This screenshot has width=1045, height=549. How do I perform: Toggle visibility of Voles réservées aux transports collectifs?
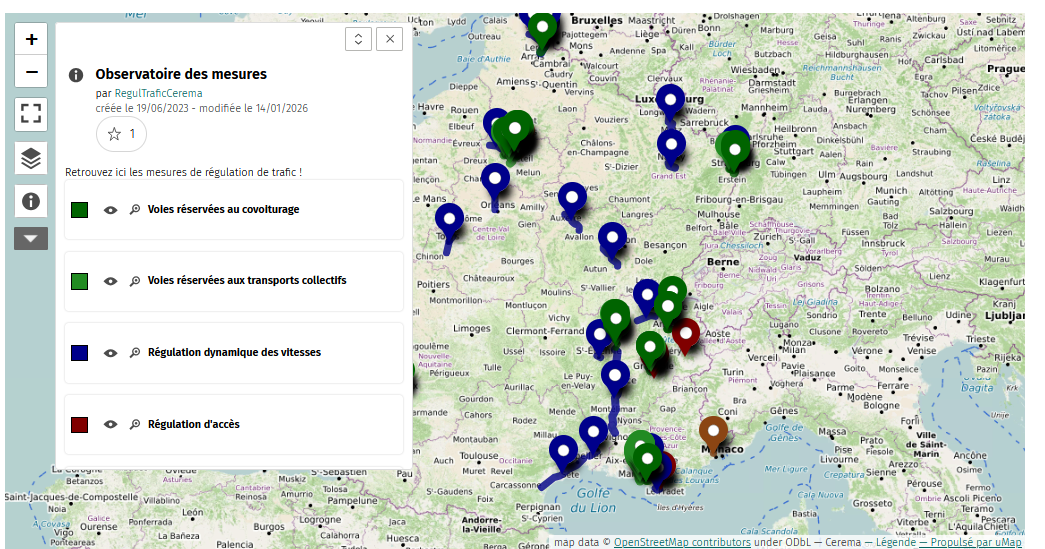[111, 281]
